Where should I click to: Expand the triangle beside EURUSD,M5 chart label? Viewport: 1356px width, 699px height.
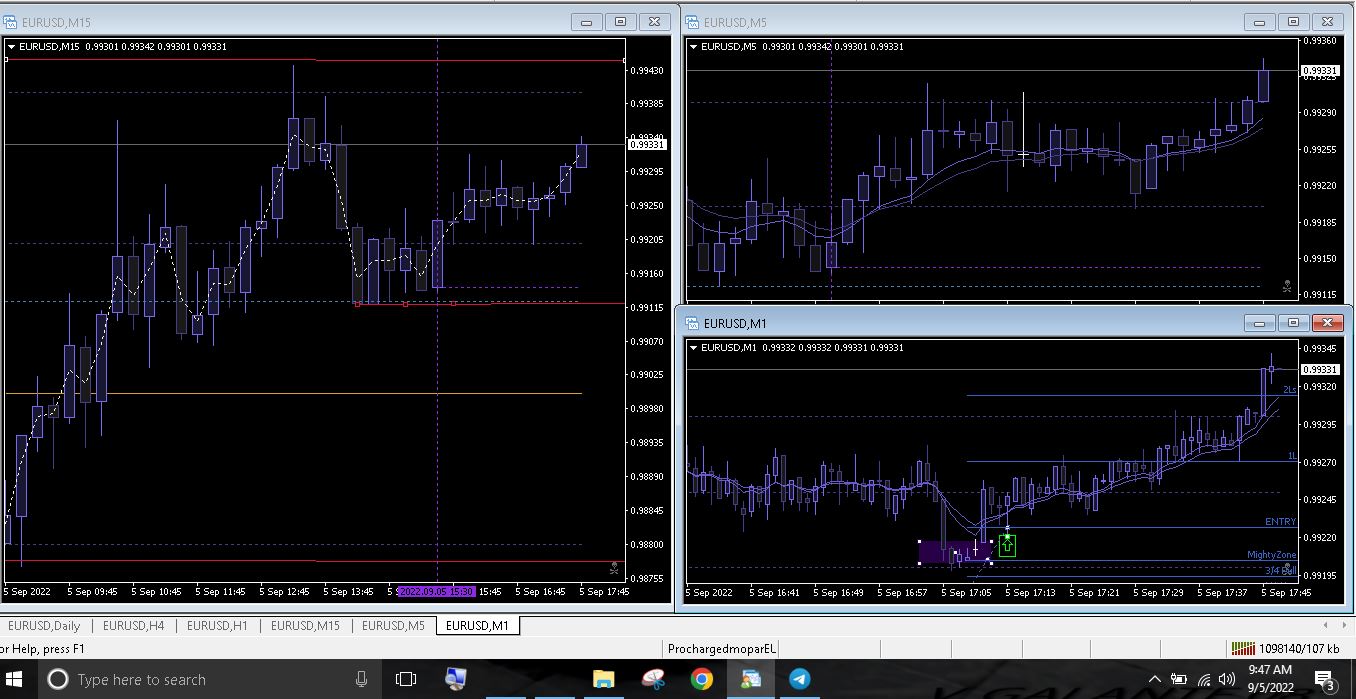pyautogui.click(x=694, y=46)
